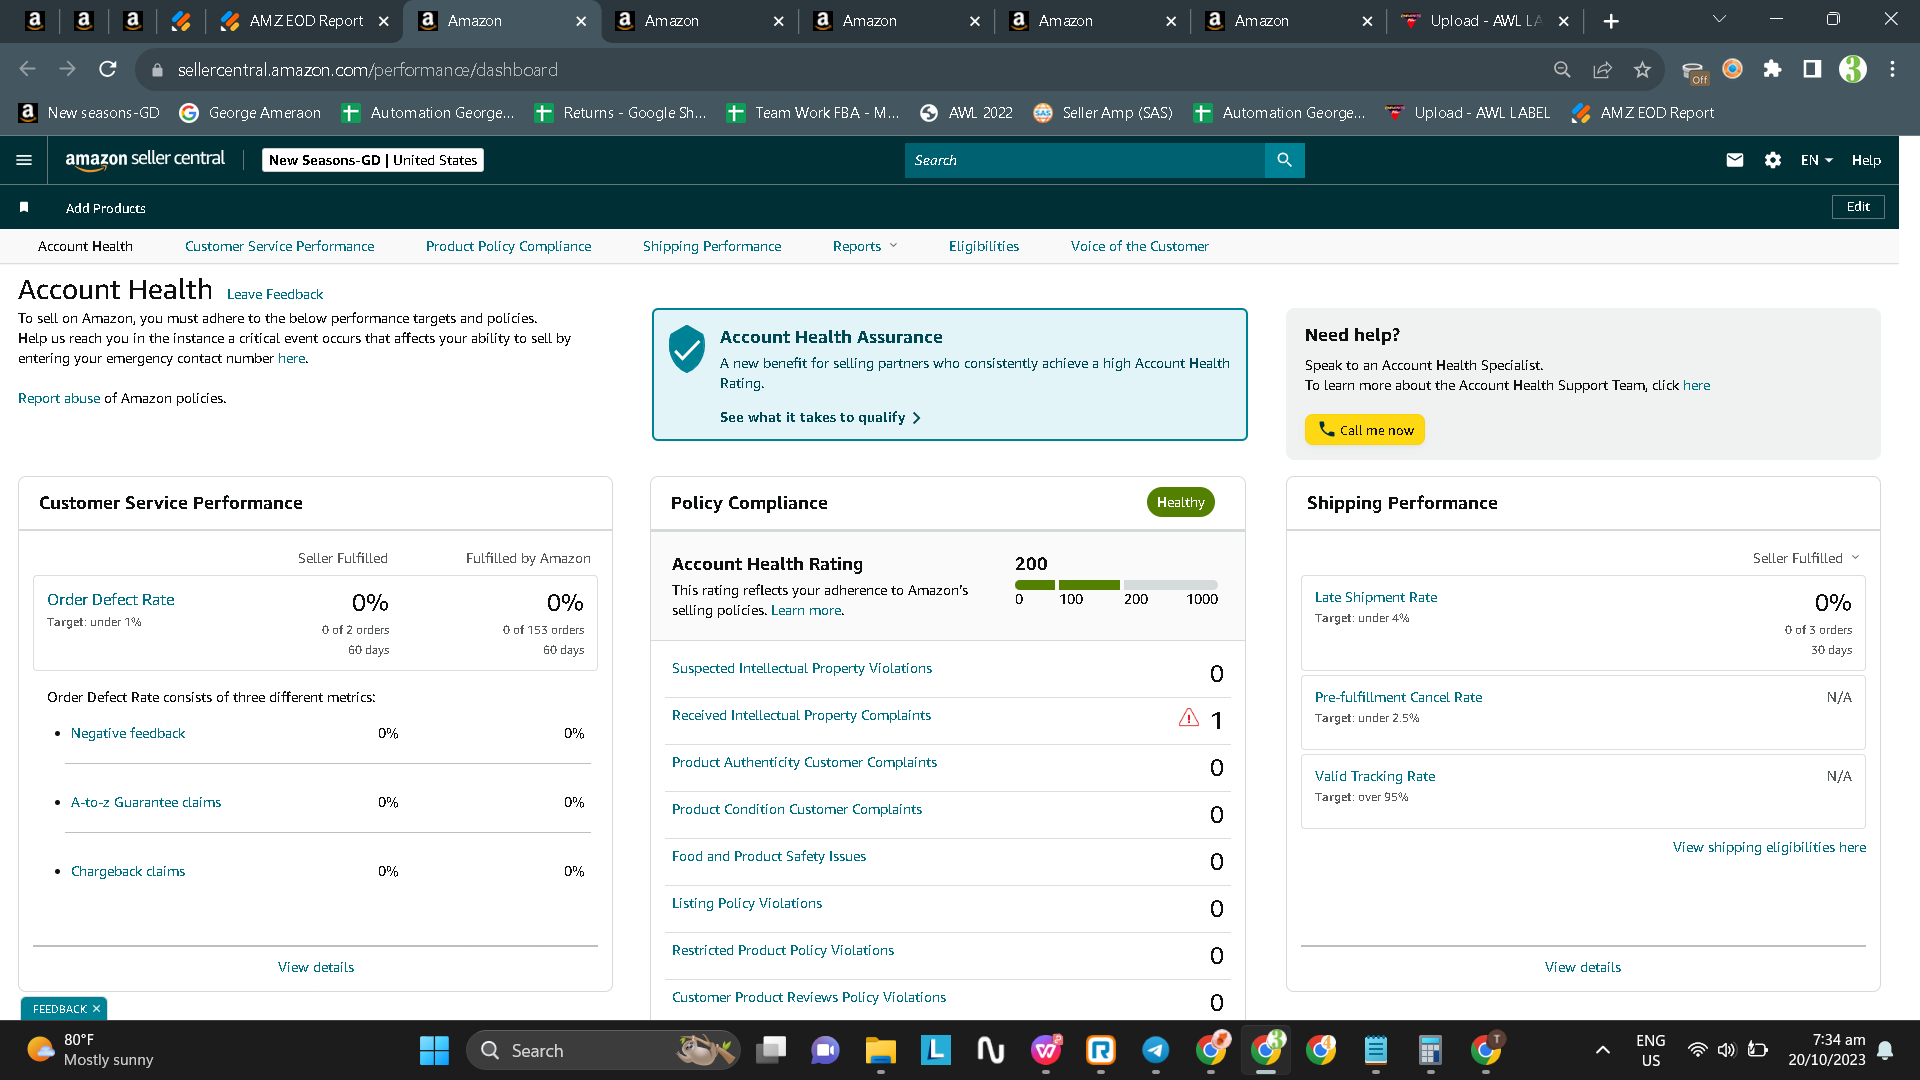Click the Healthy status badge

click(x=1181, y=502)
